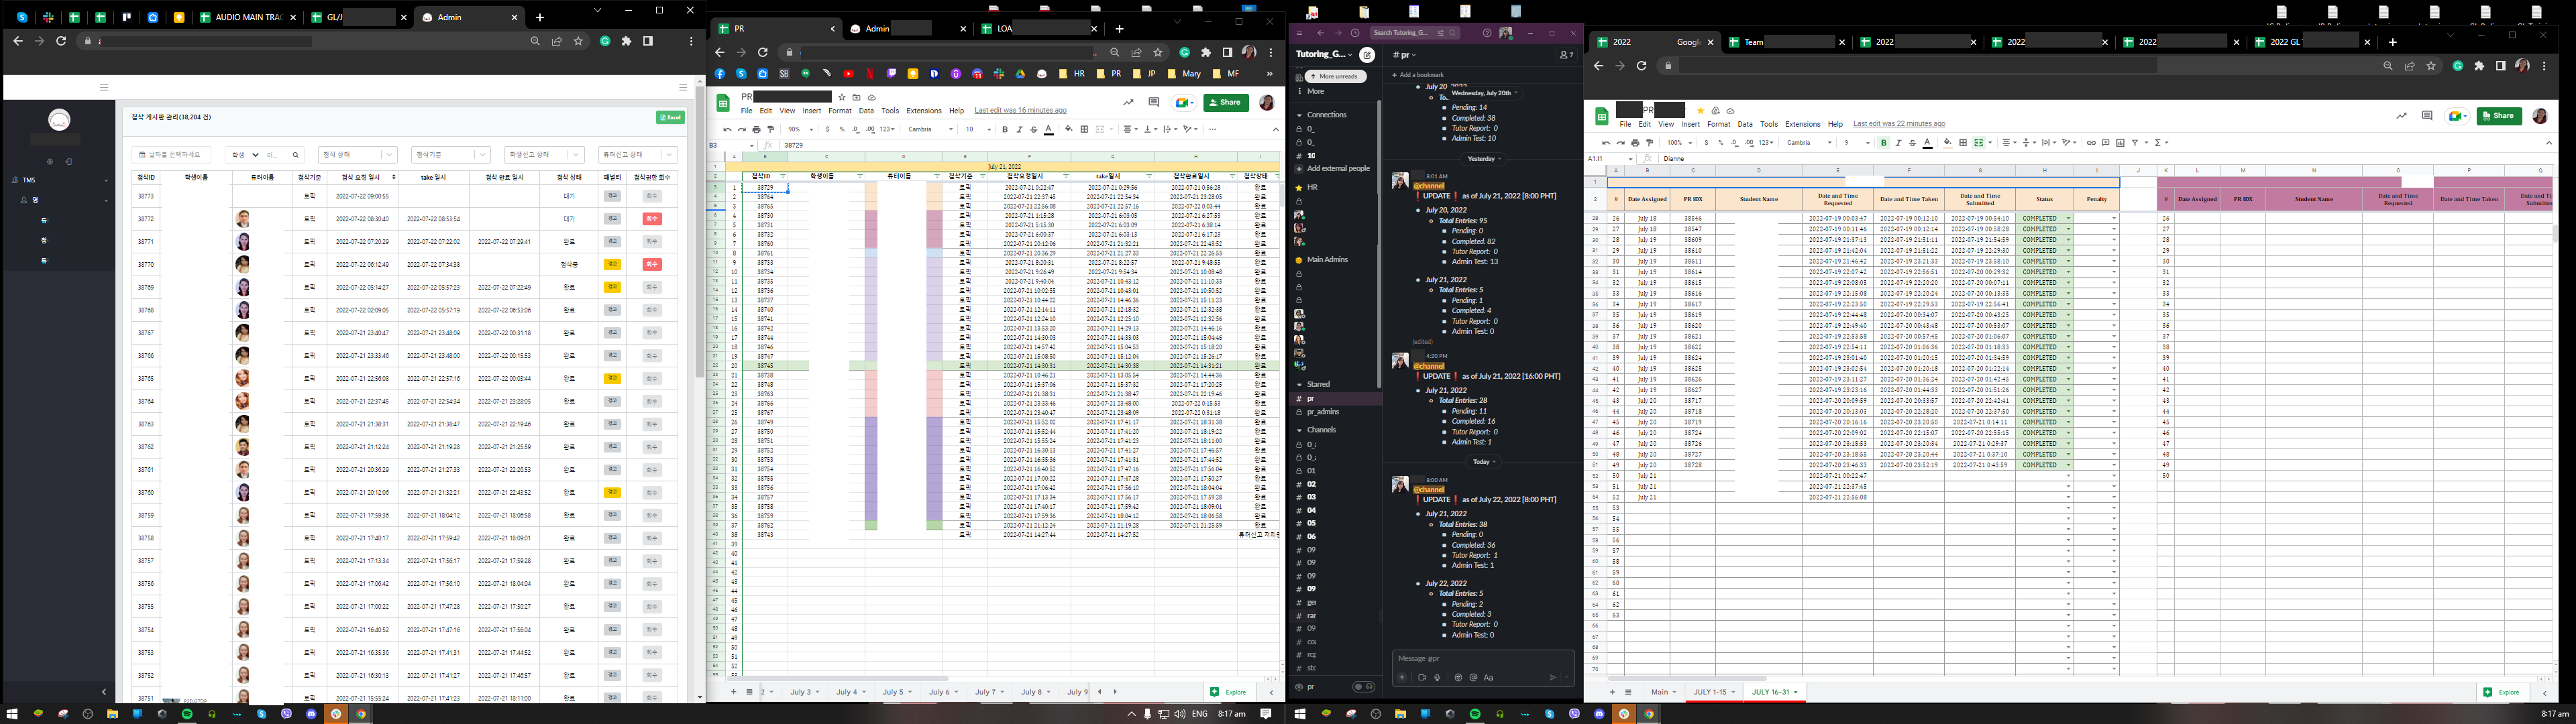Click Merge cells in the right sheet toolbar
This screenshot has height=724, width=2576.
tap(1978, 143)
